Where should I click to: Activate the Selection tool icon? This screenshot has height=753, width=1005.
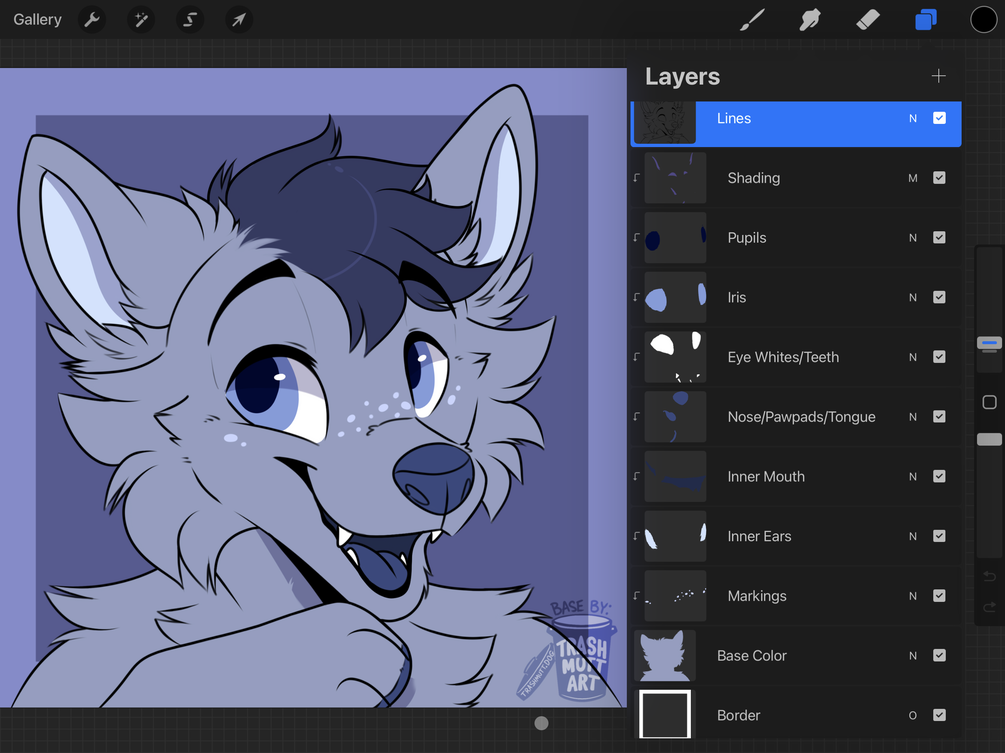pos(190,20)
